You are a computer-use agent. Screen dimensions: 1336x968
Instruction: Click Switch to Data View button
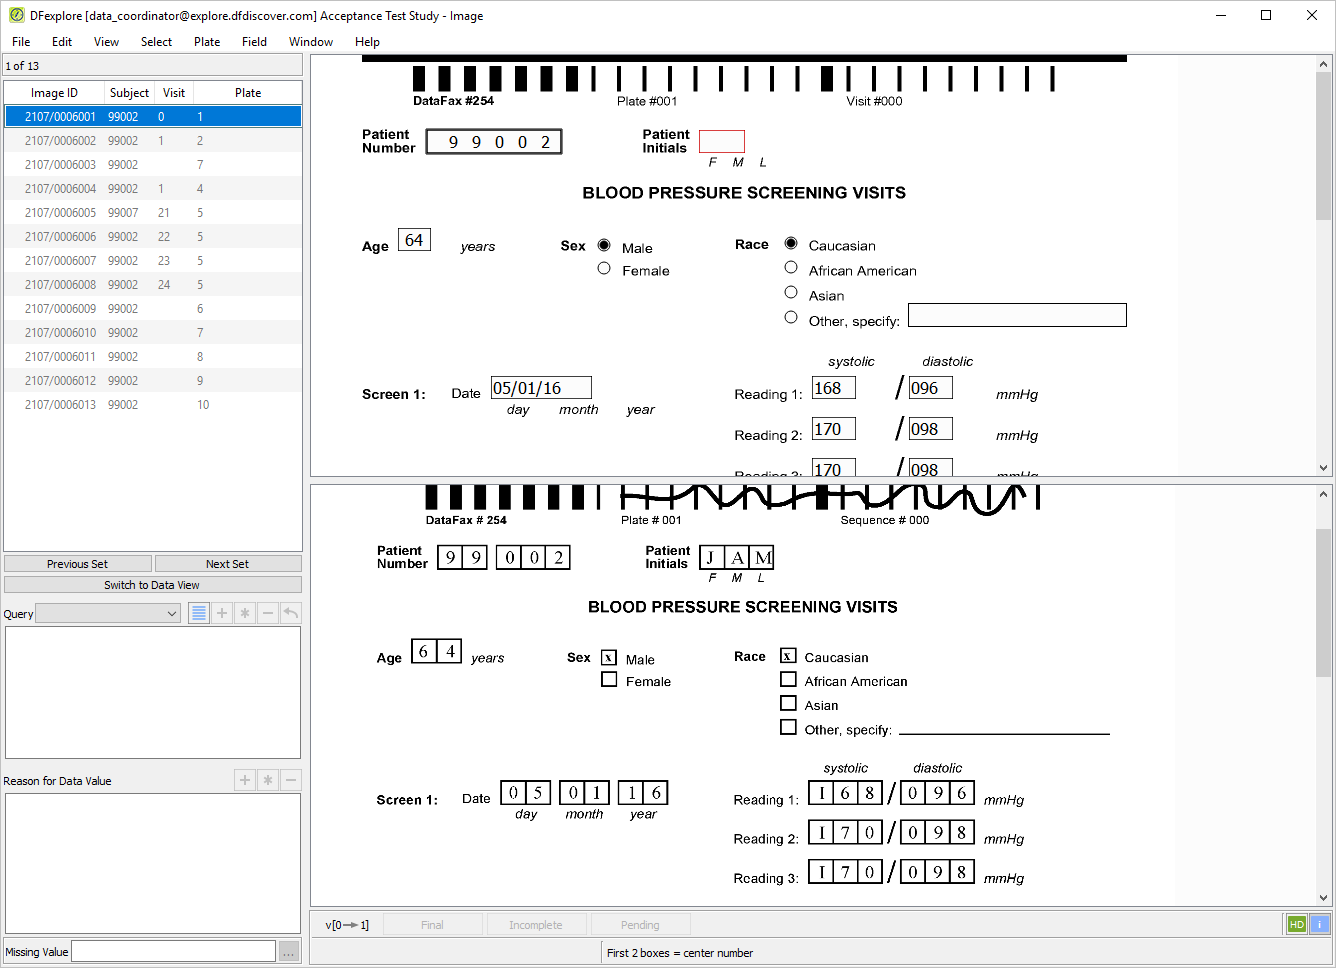pyautogui.click(x=153, y=585)
